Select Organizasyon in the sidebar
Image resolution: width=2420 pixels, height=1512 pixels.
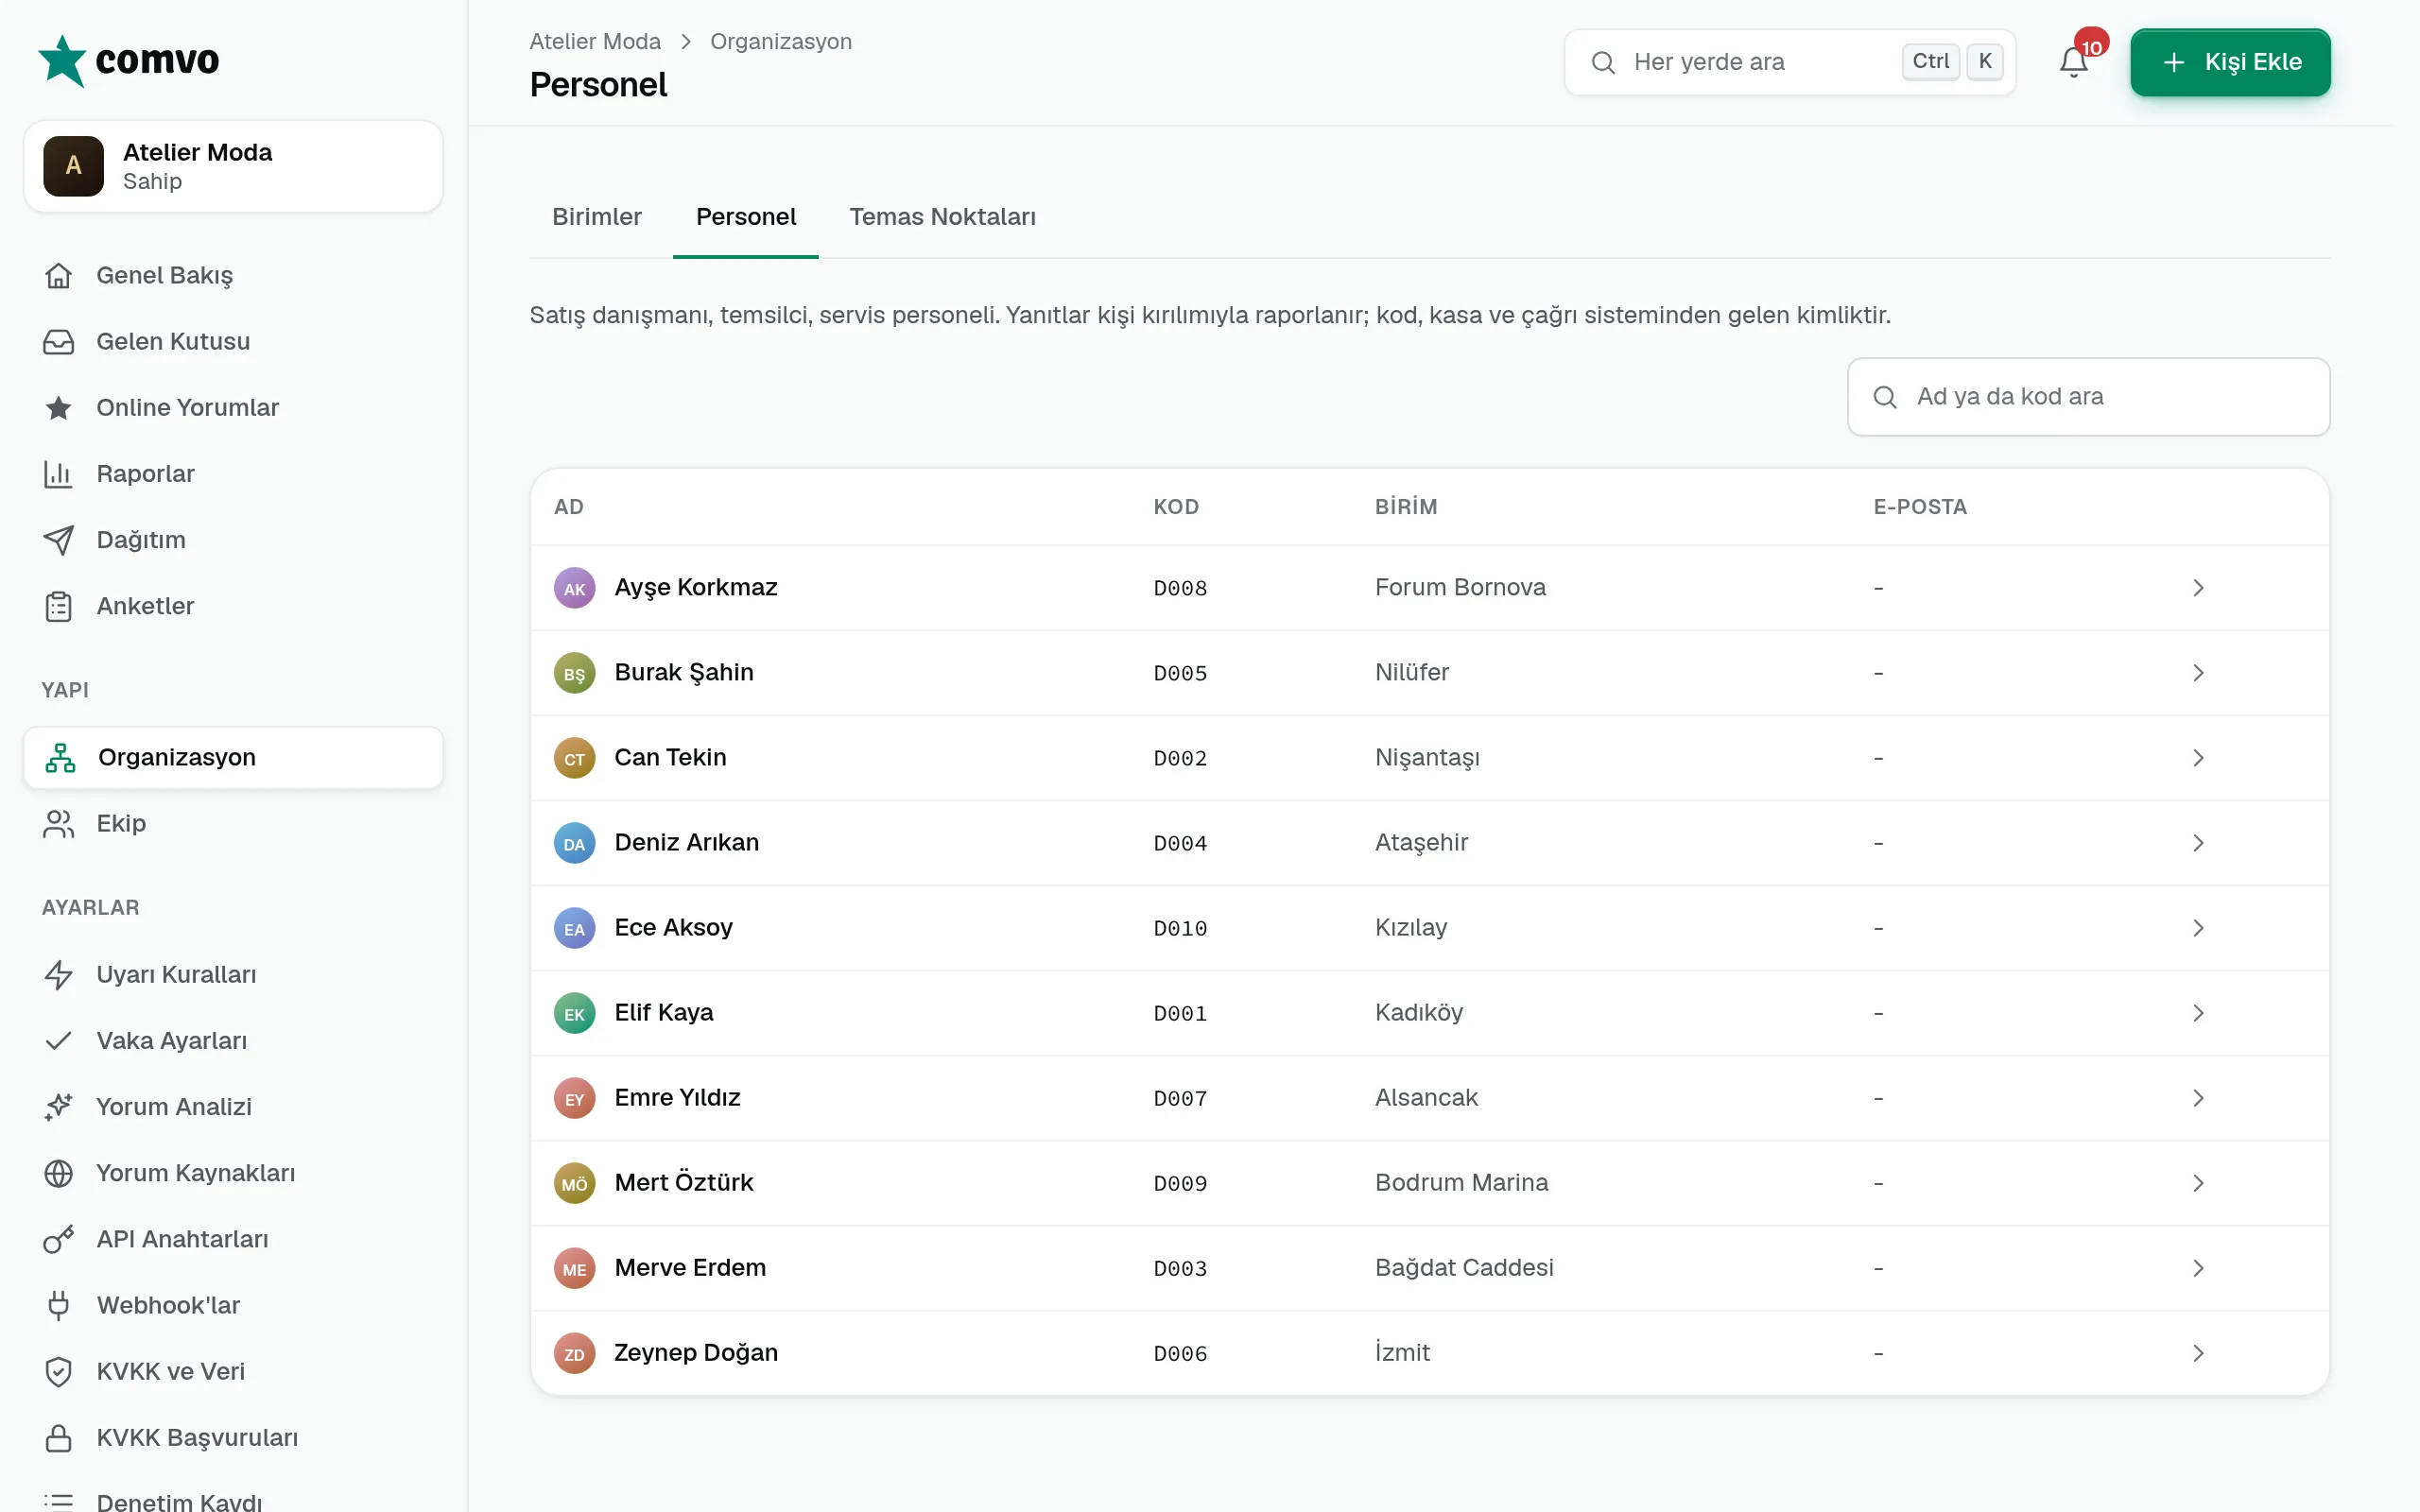233,757
